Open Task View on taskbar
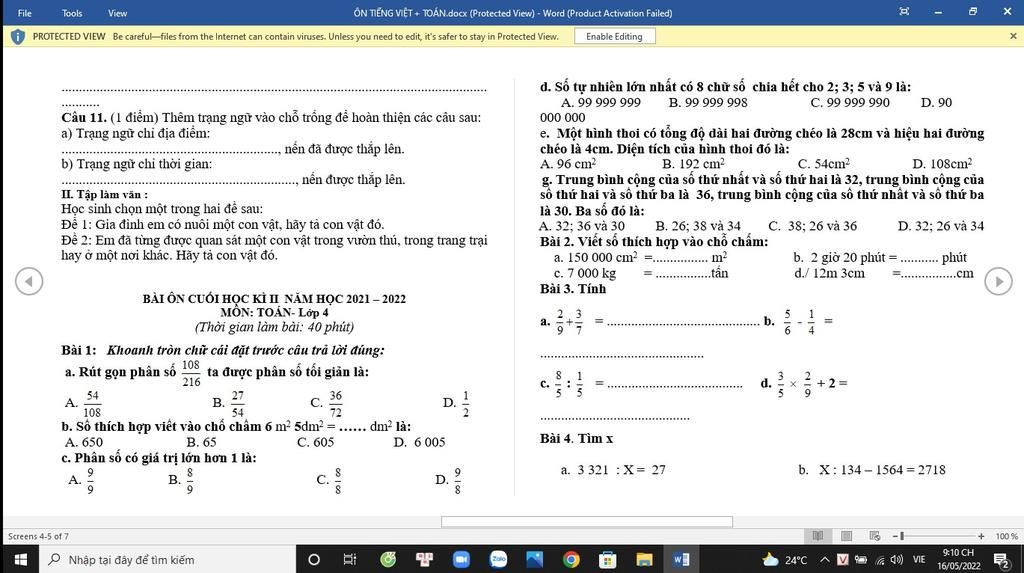This screenshot has height=573, width=1024. point(350,559)
